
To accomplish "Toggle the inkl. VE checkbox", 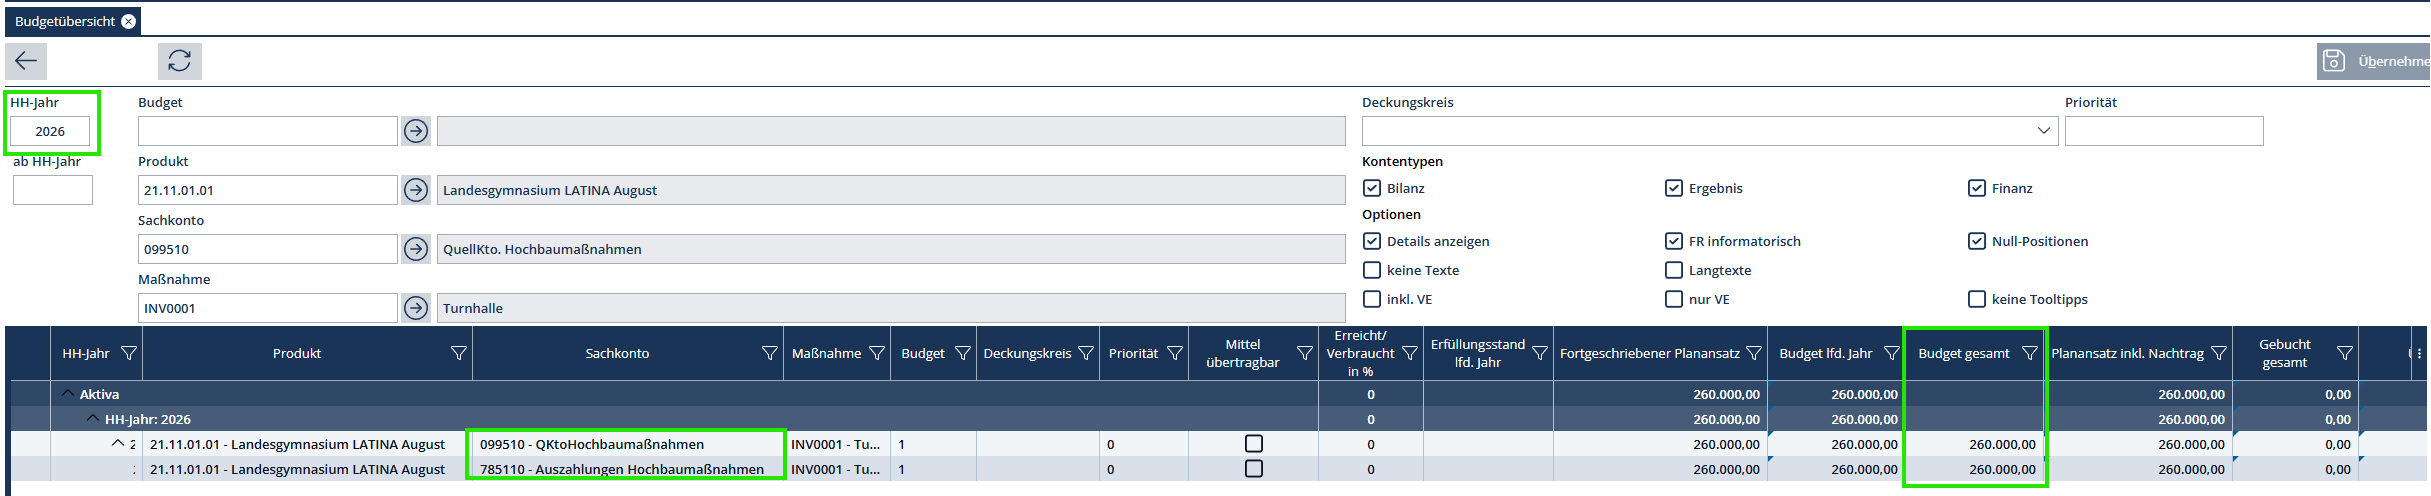I will coord(1372,299).
